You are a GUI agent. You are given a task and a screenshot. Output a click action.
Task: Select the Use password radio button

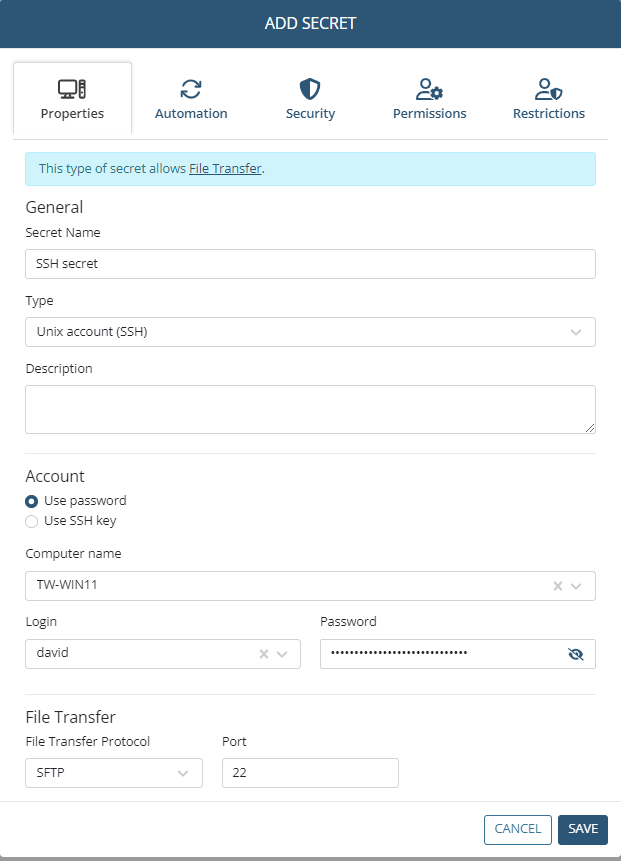tap(32, 501)
